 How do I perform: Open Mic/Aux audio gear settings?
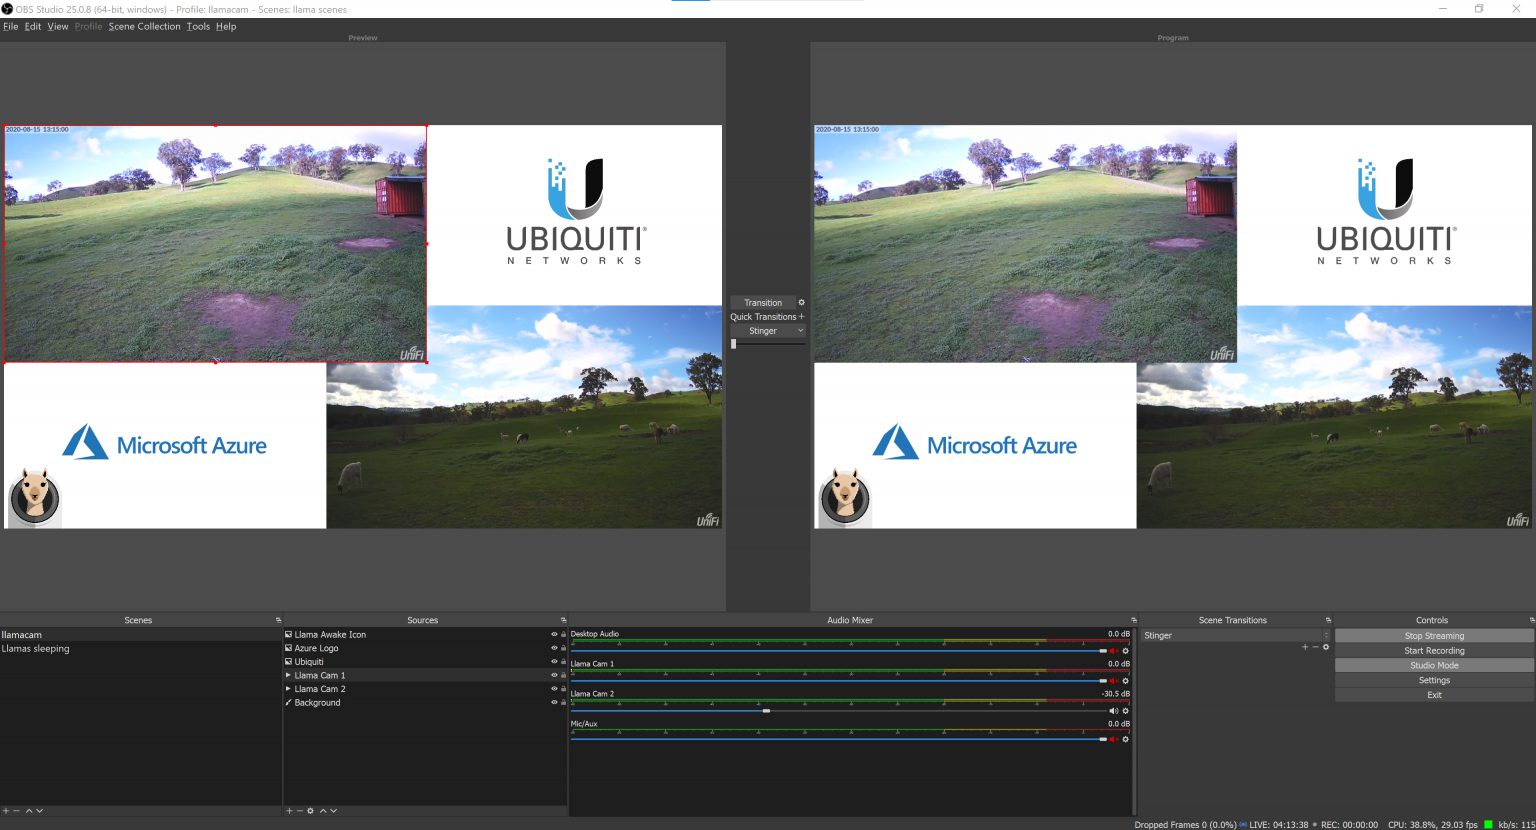click(1125, 740)
